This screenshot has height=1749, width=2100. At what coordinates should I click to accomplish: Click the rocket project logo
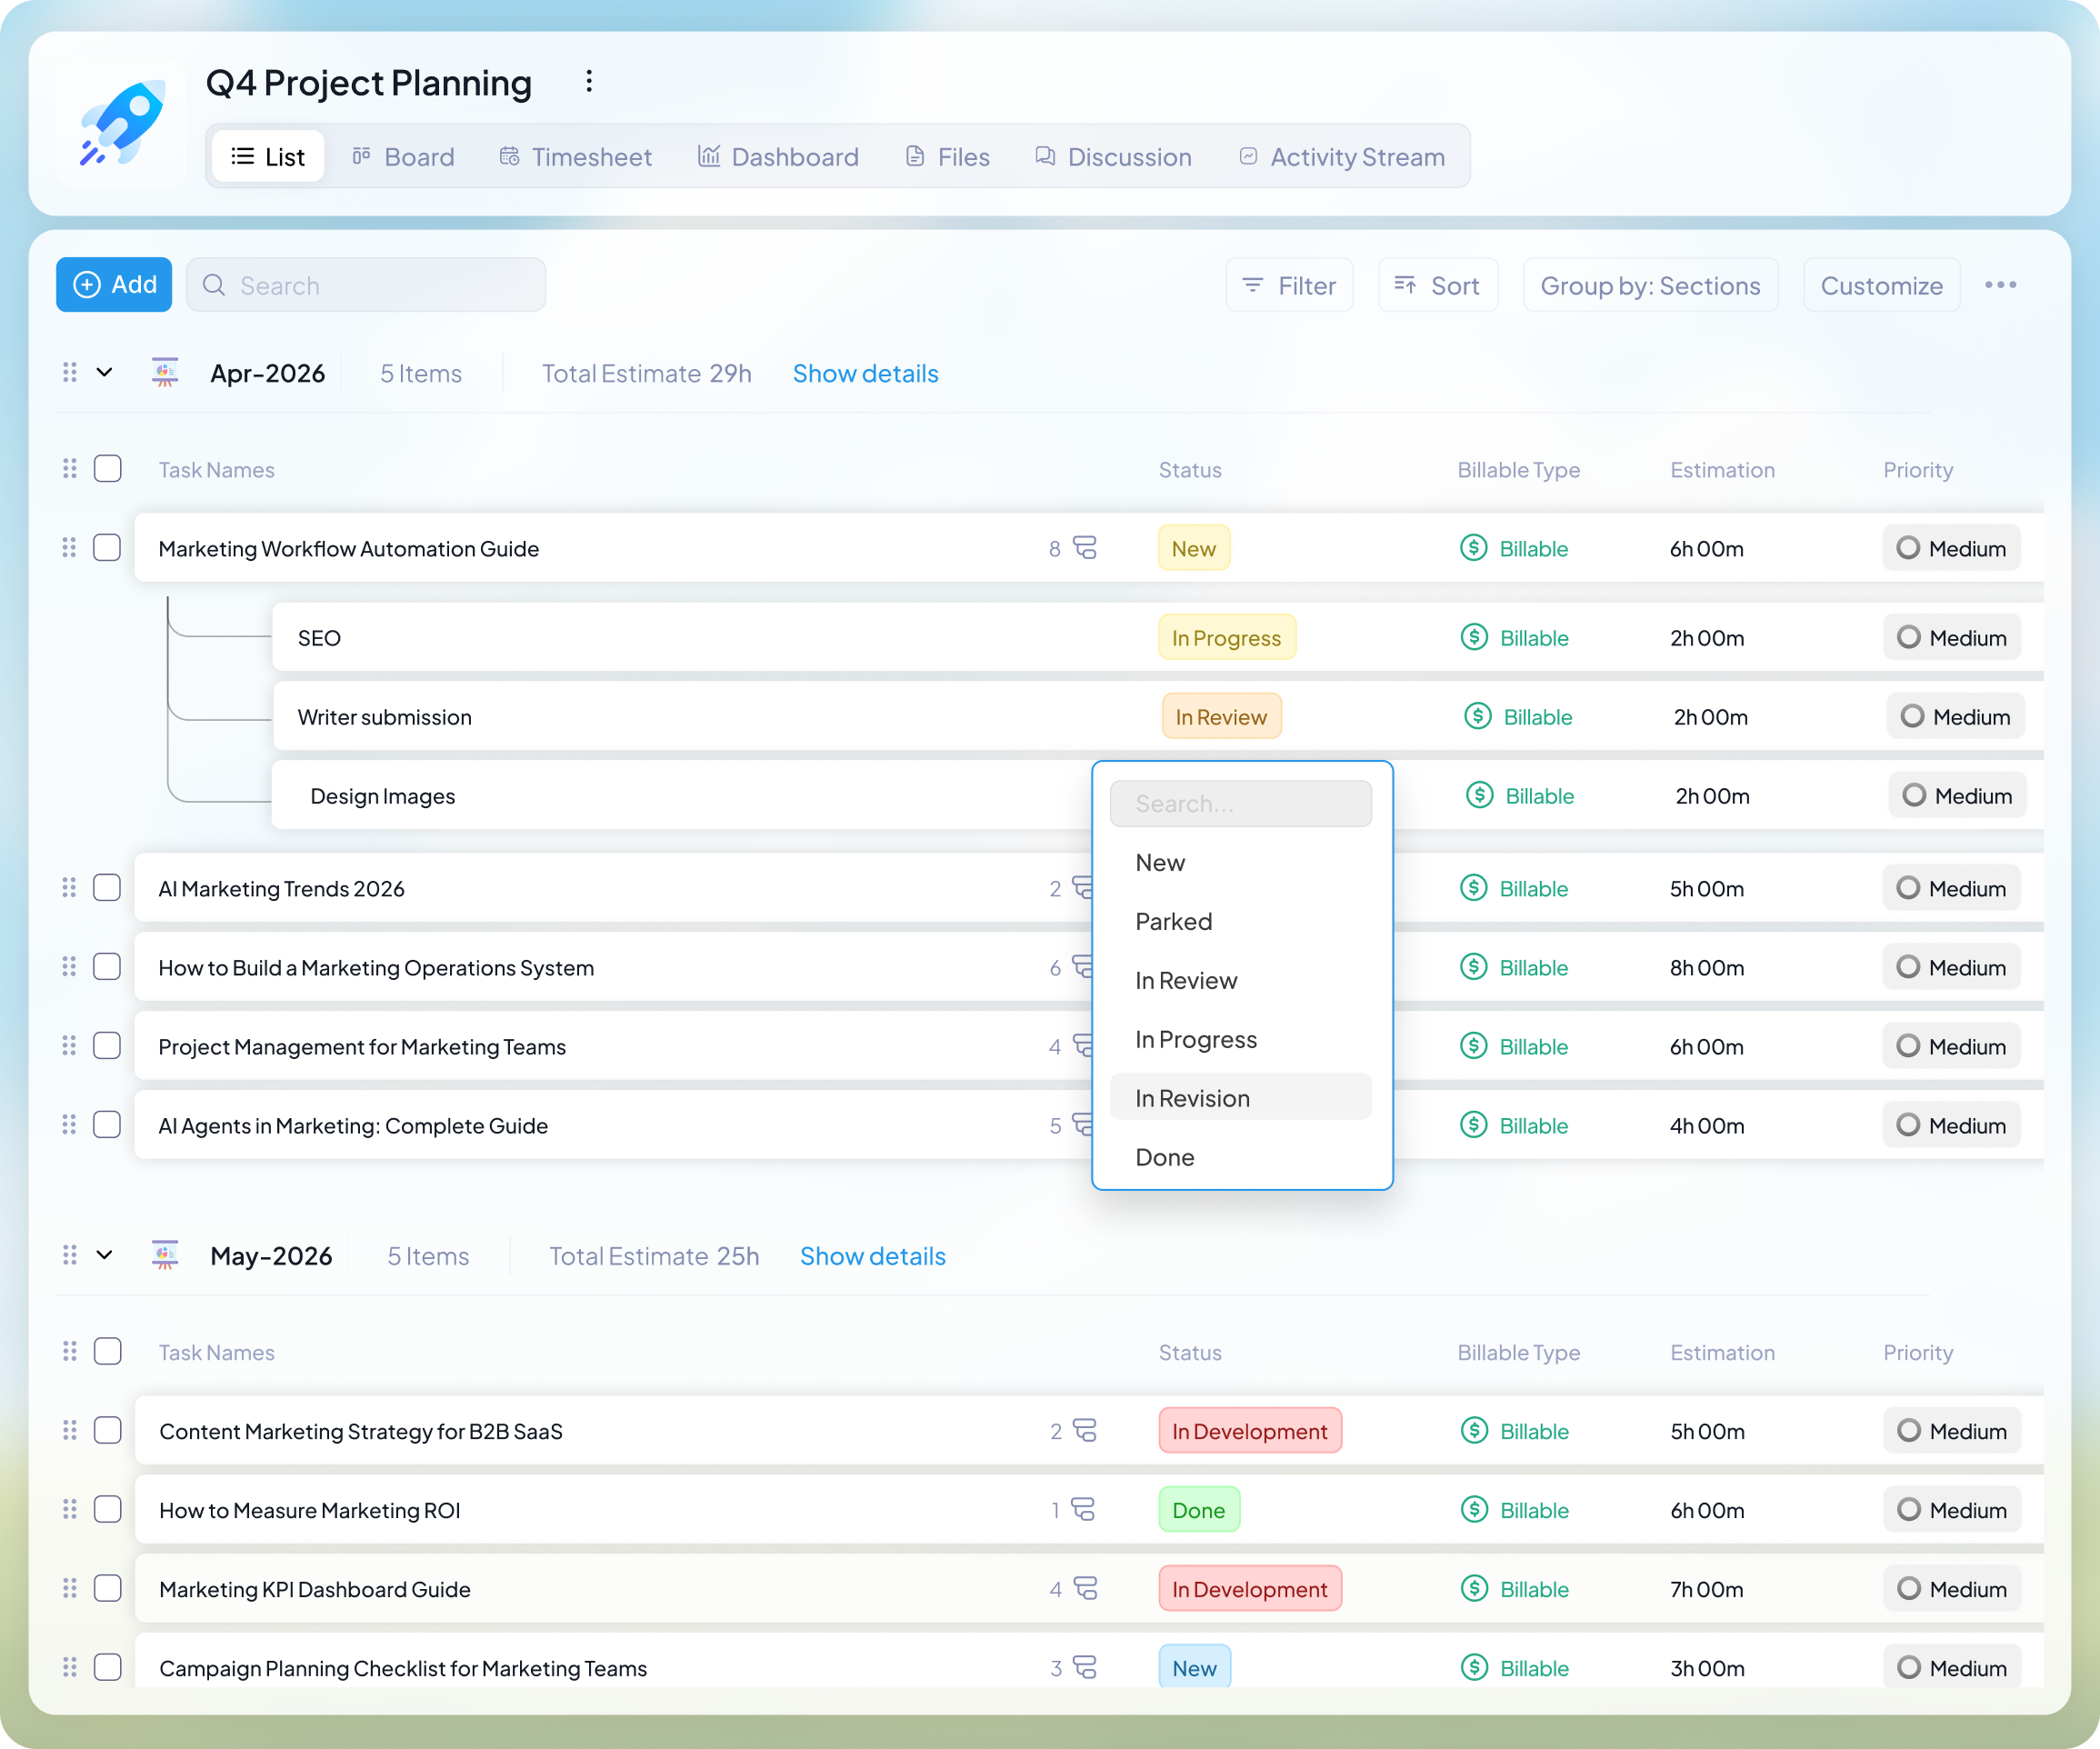coord(122,123)
